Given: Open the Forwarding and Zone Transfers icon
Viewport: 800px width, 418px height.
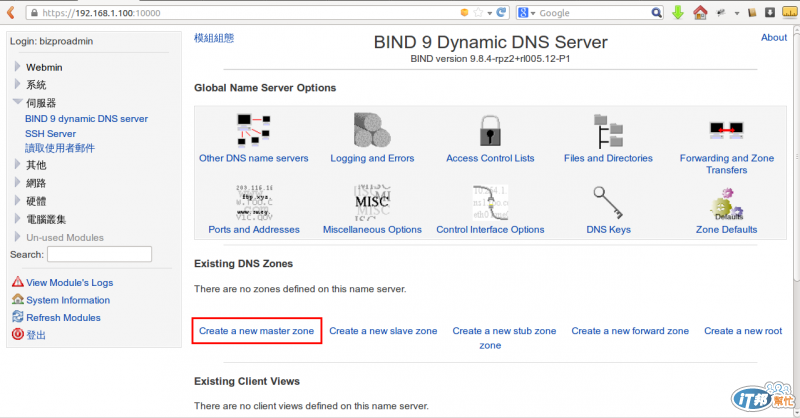Looking at the screenshot, I should (727, 130).
